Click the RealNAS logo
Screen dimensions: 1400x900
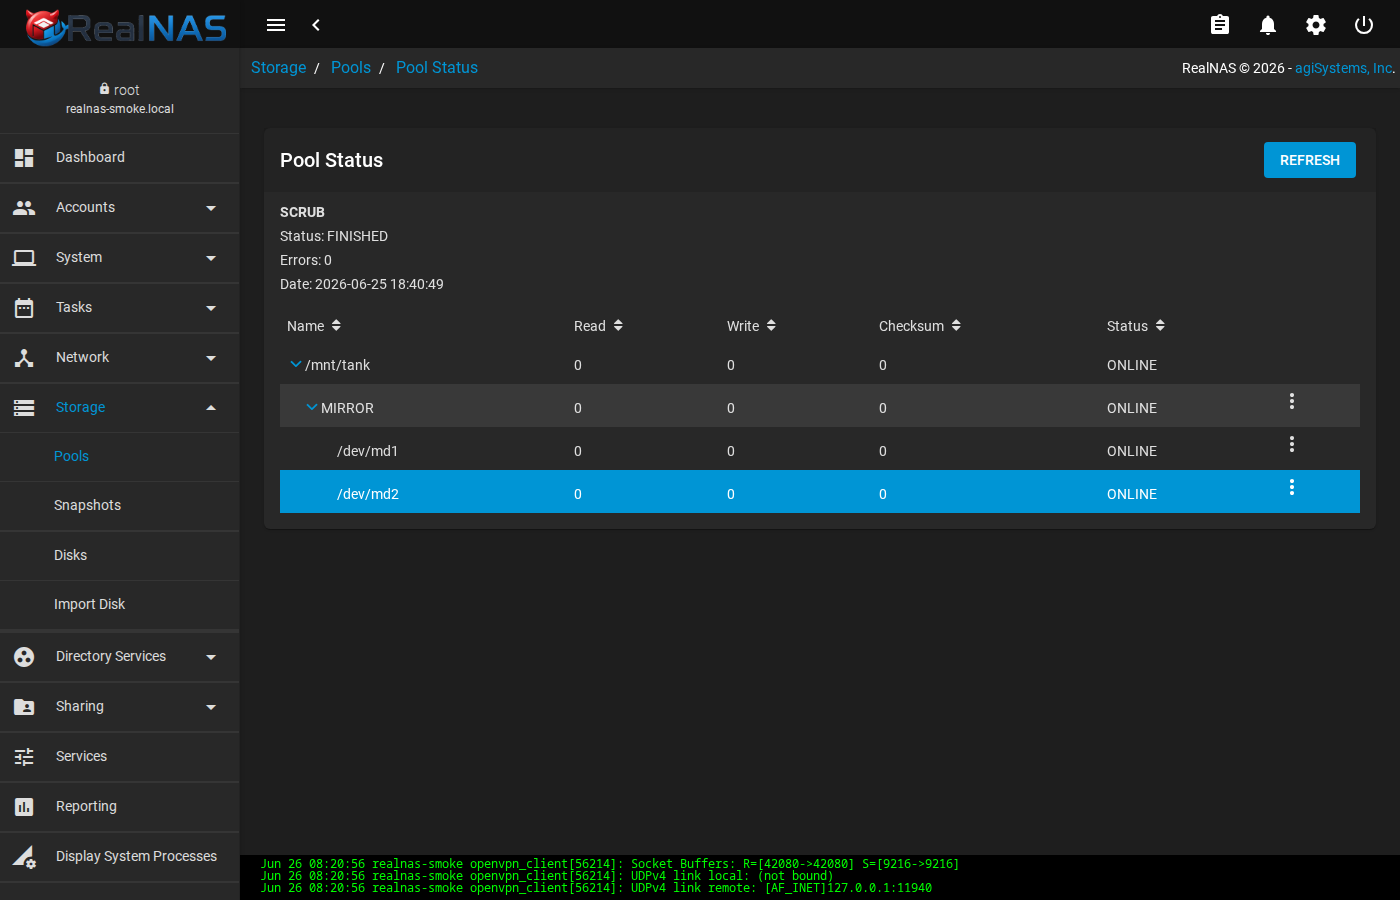point(126,26)
